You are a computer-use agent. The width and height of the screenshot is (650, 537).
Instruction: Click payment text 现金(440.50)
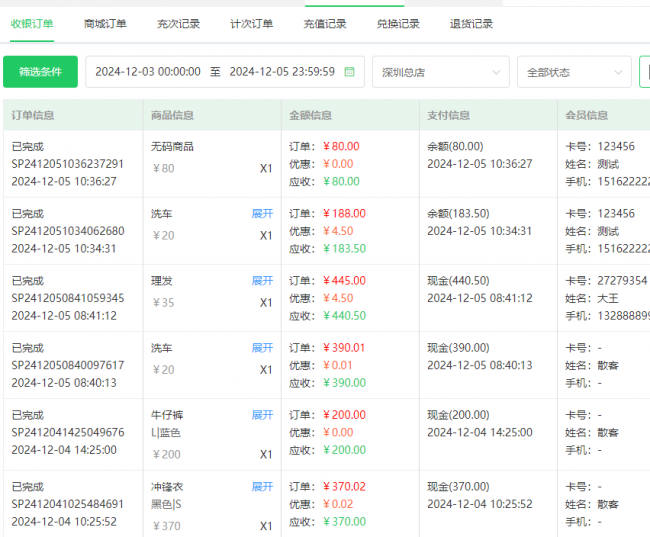tap(458, 281)
